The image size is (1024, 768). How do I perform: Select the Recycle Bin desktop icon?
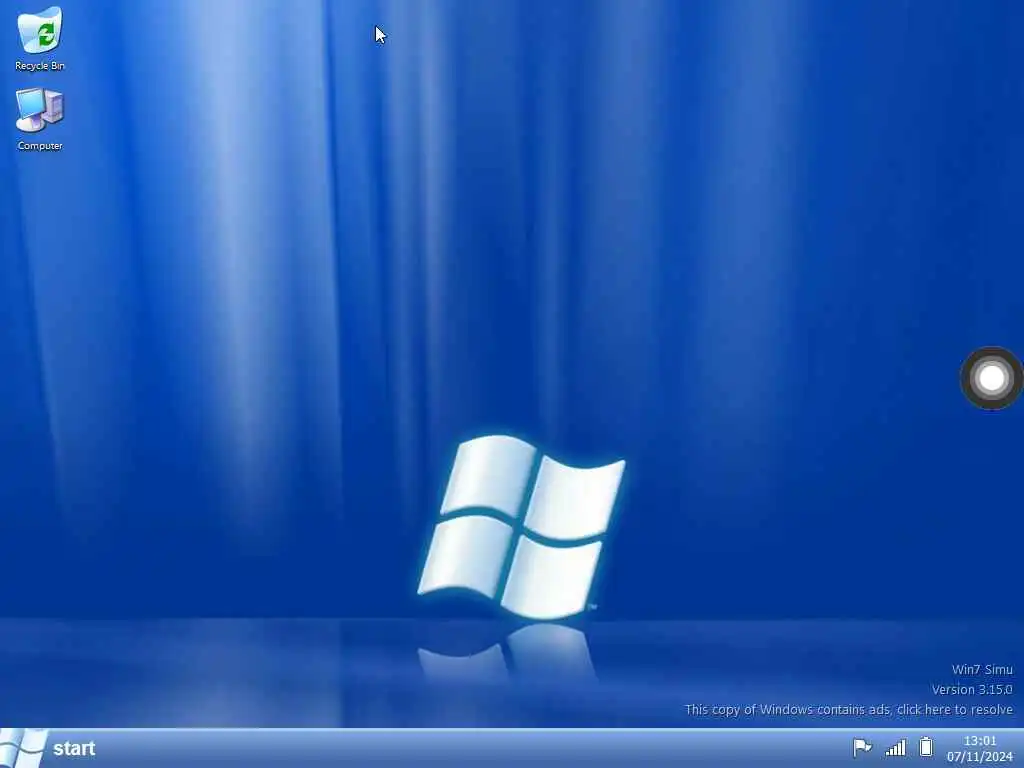point(40,38)
